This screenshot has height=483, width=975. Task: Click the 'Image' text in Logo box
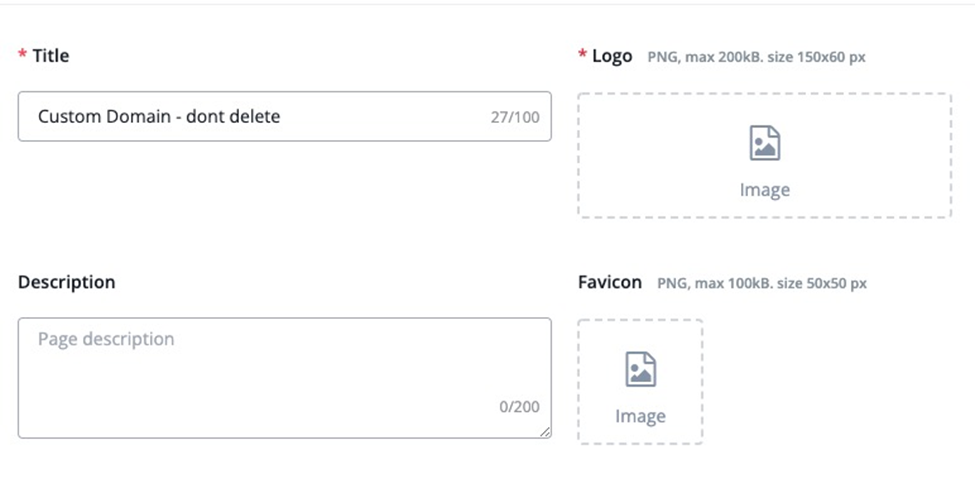764,190
